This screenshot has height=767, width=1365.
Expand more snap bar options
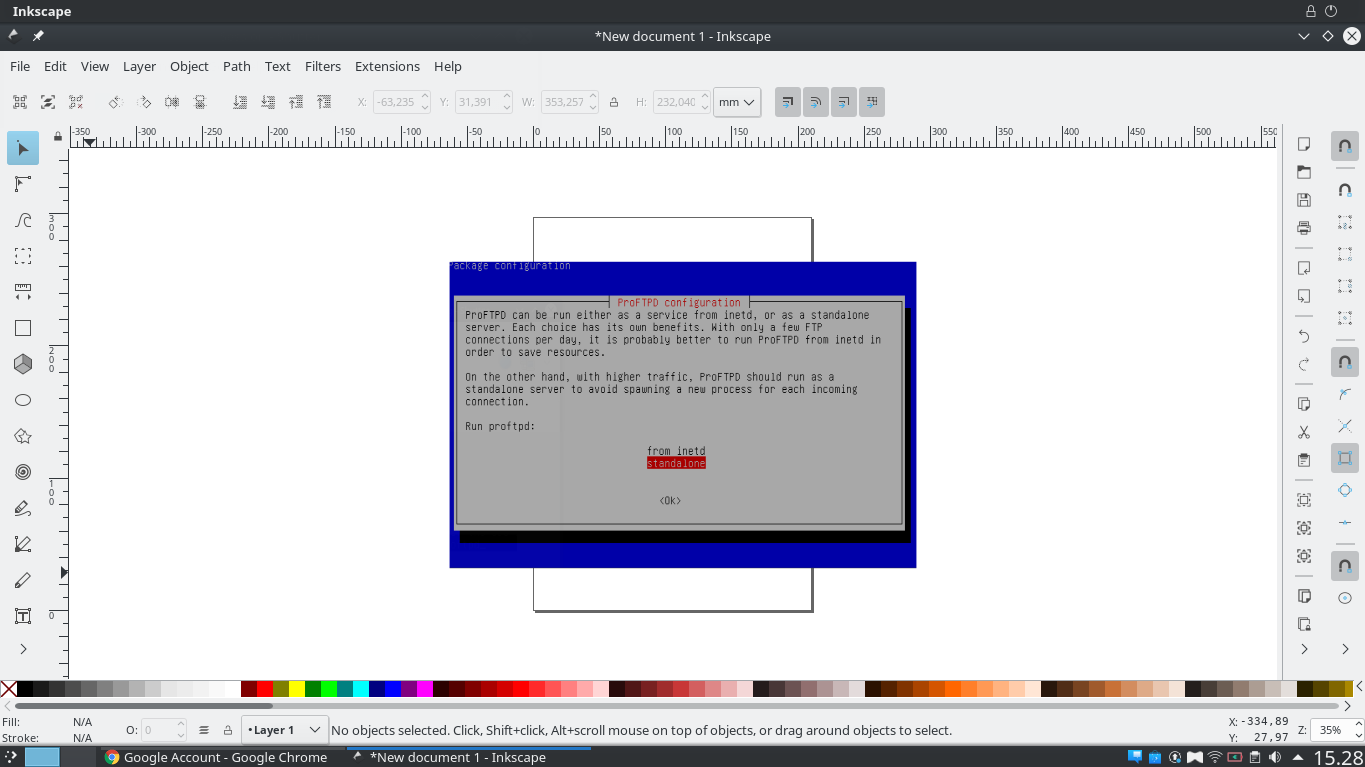coord(1345,649)
